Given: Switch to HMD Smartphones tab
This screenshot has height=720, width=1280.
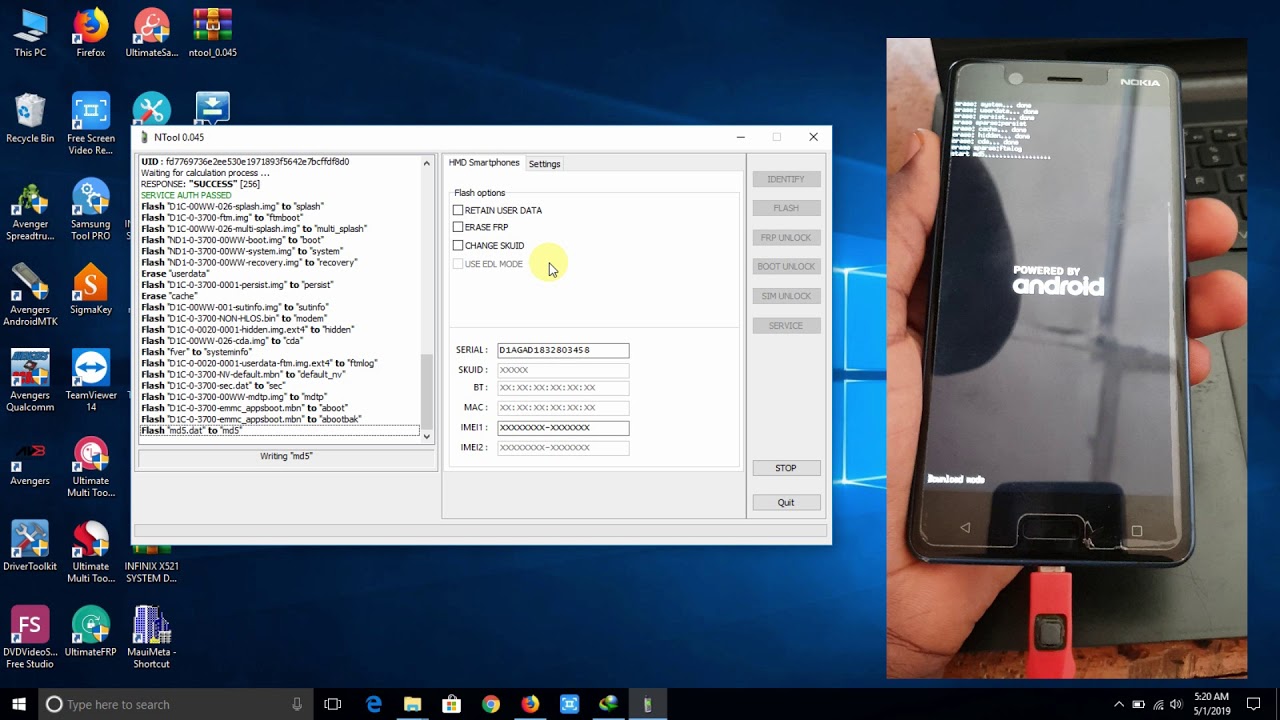Looking at the screenshot, I should 484,163.
